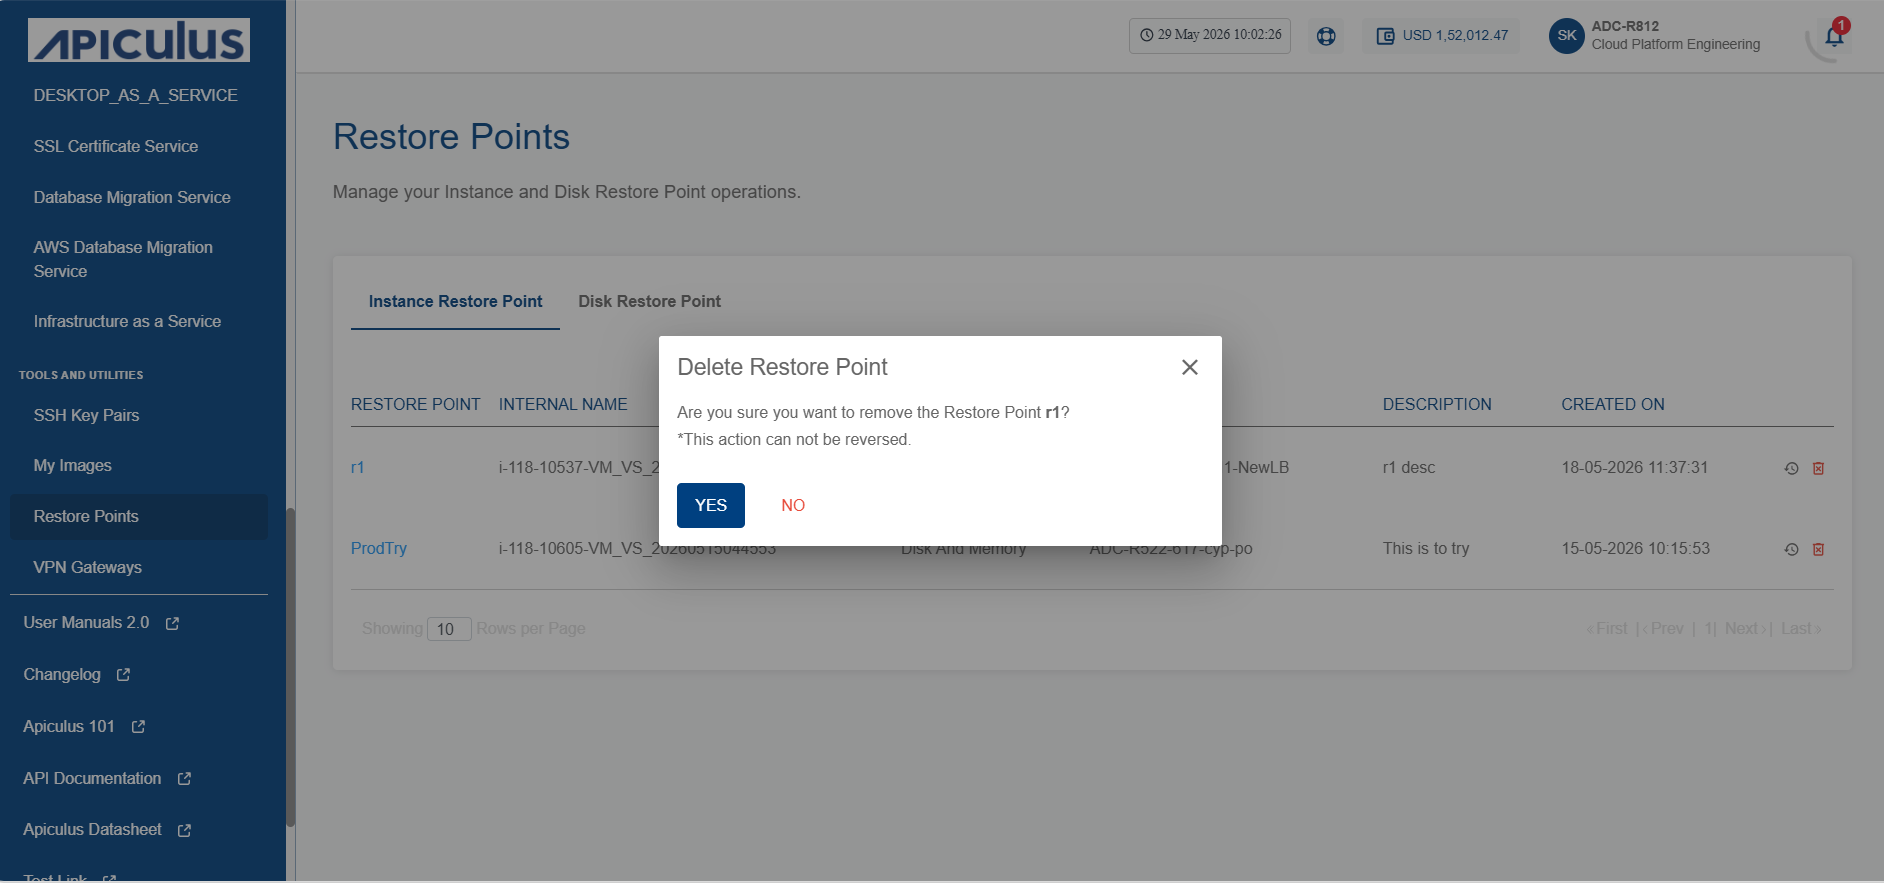The width and height of the screenshot is (1884, 883).
Task: Go to VPN Gateways
Action: (87, 567)
